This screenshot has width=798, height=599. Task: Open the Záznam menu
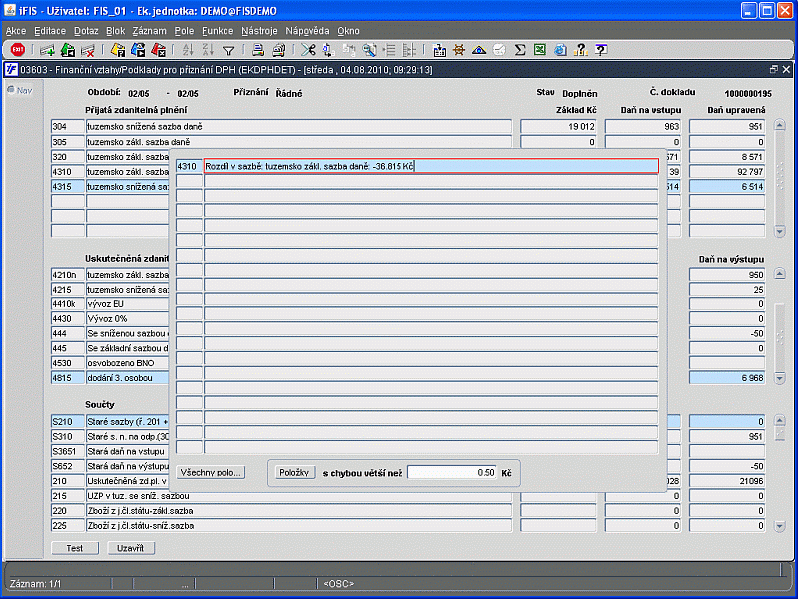point(149,31)
